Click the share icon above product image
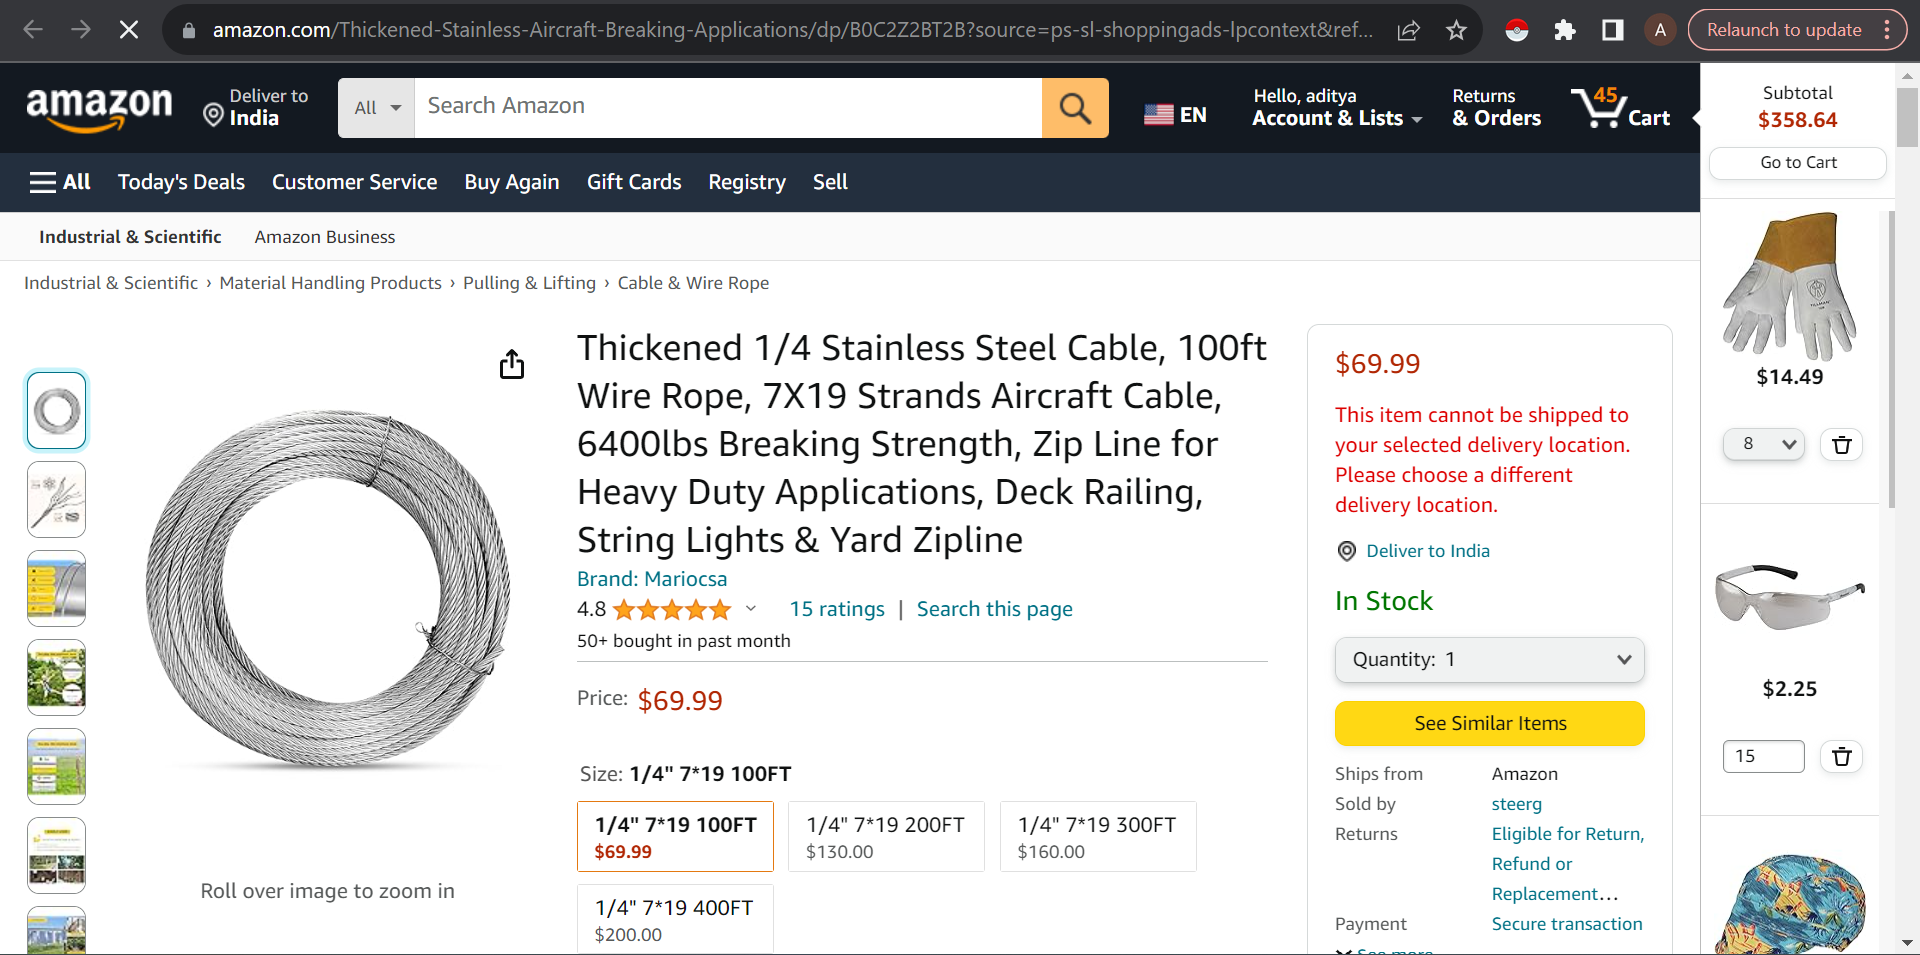Screen dimensions: 1920x955 click(512, 365)
